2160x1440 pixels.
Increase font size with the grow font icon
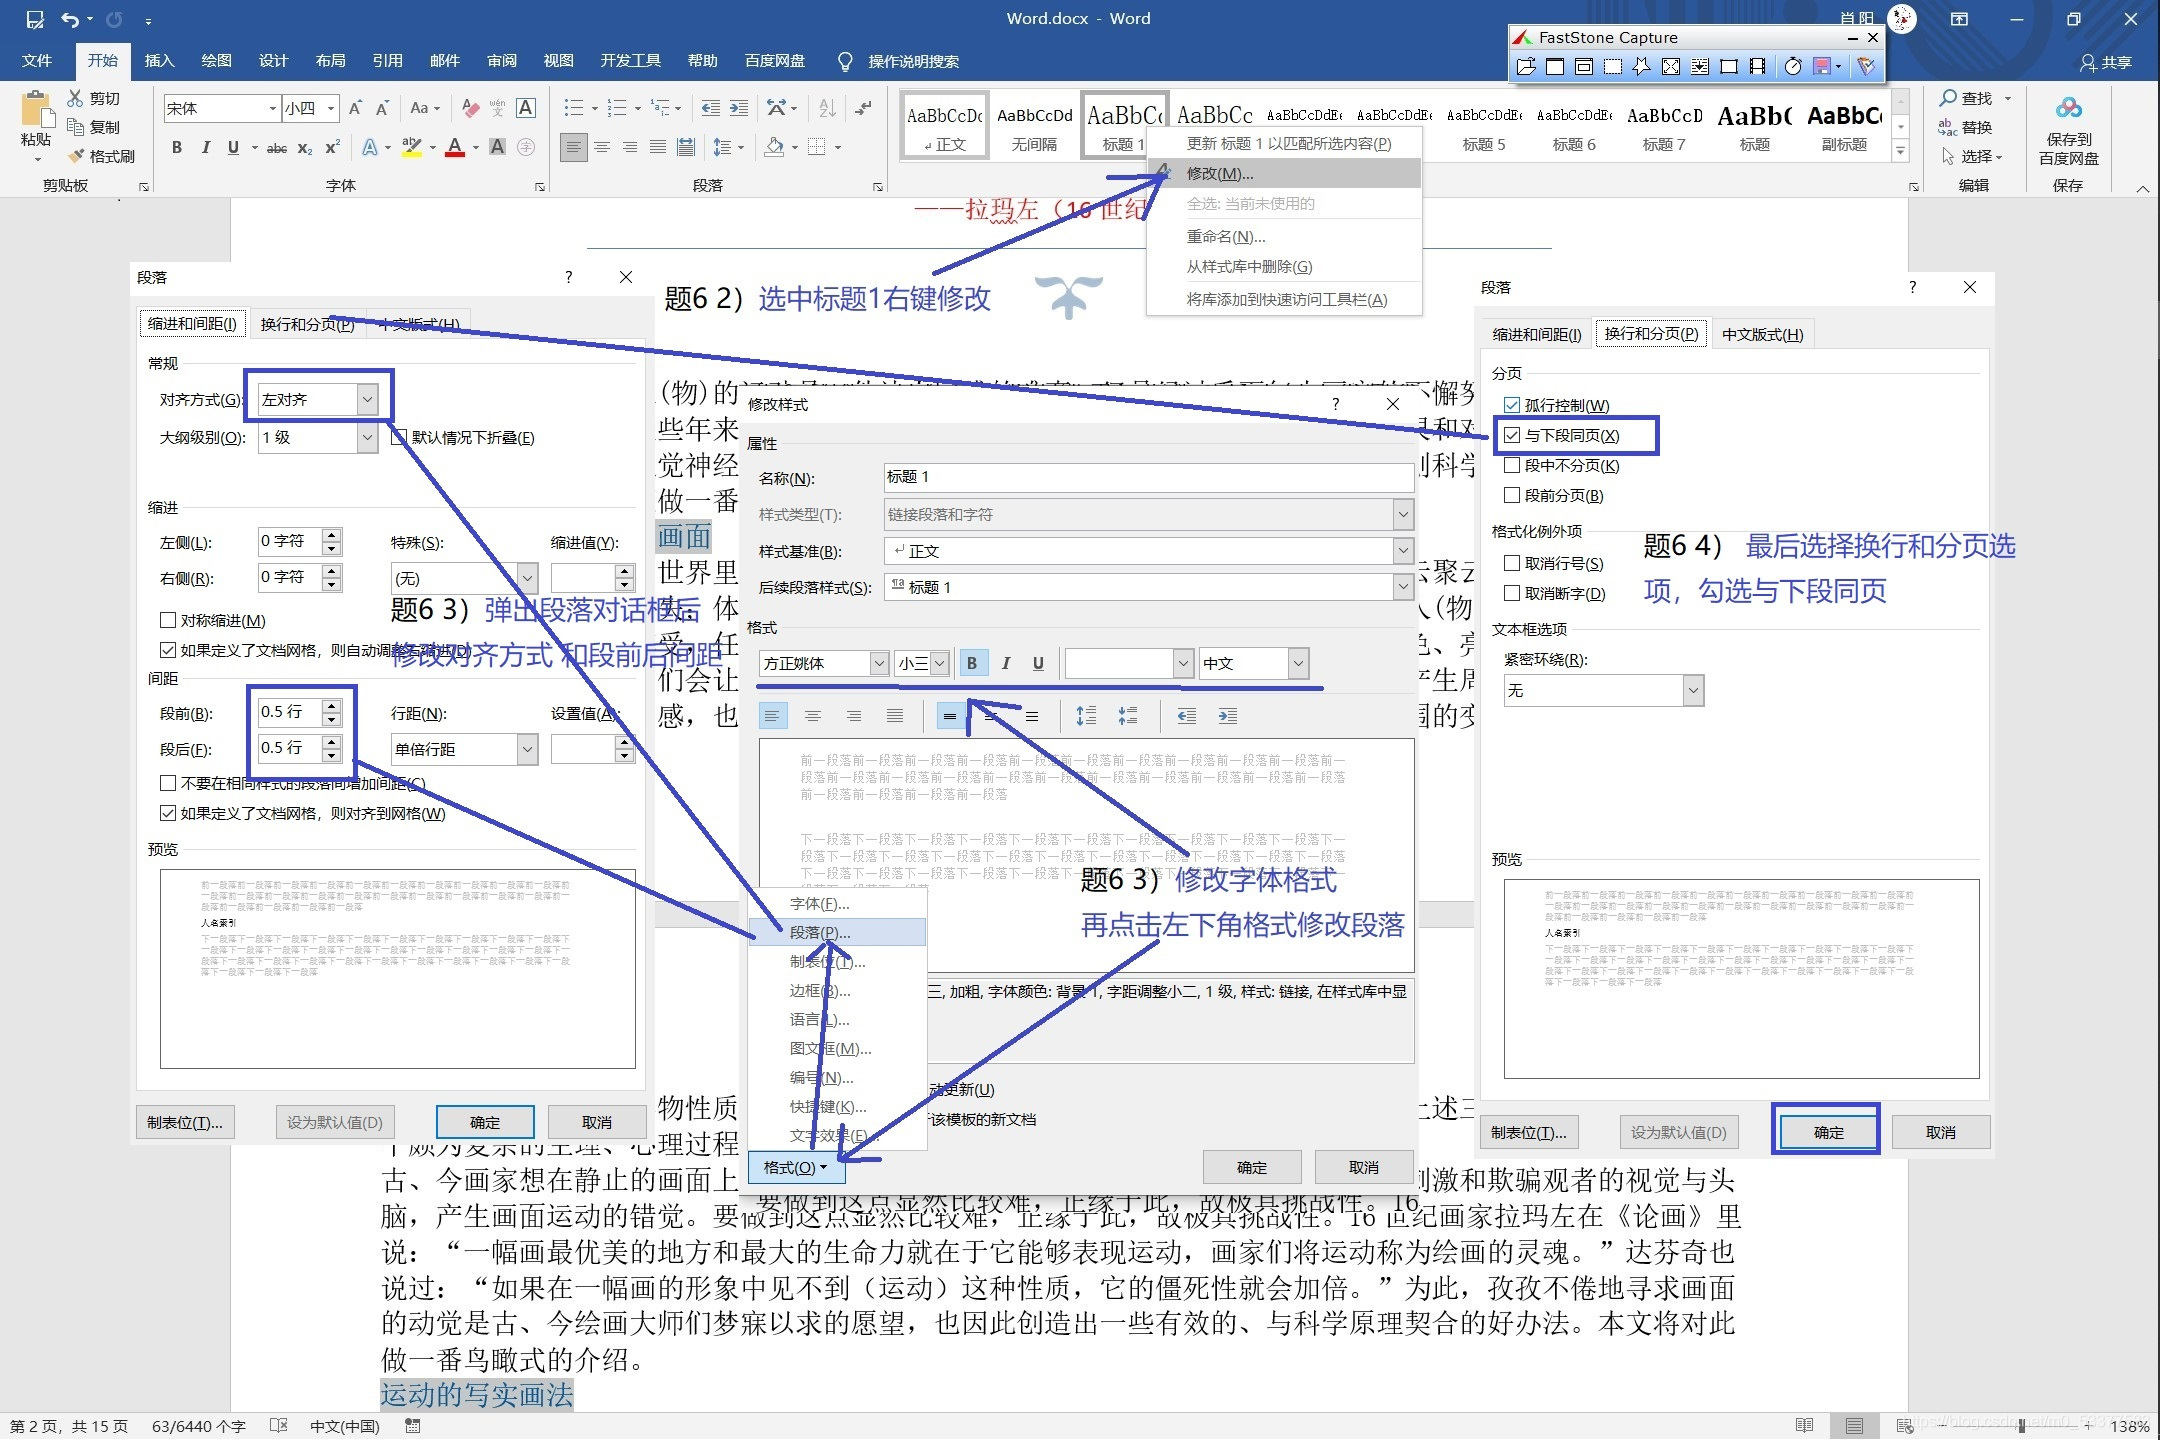coord(356,108)
